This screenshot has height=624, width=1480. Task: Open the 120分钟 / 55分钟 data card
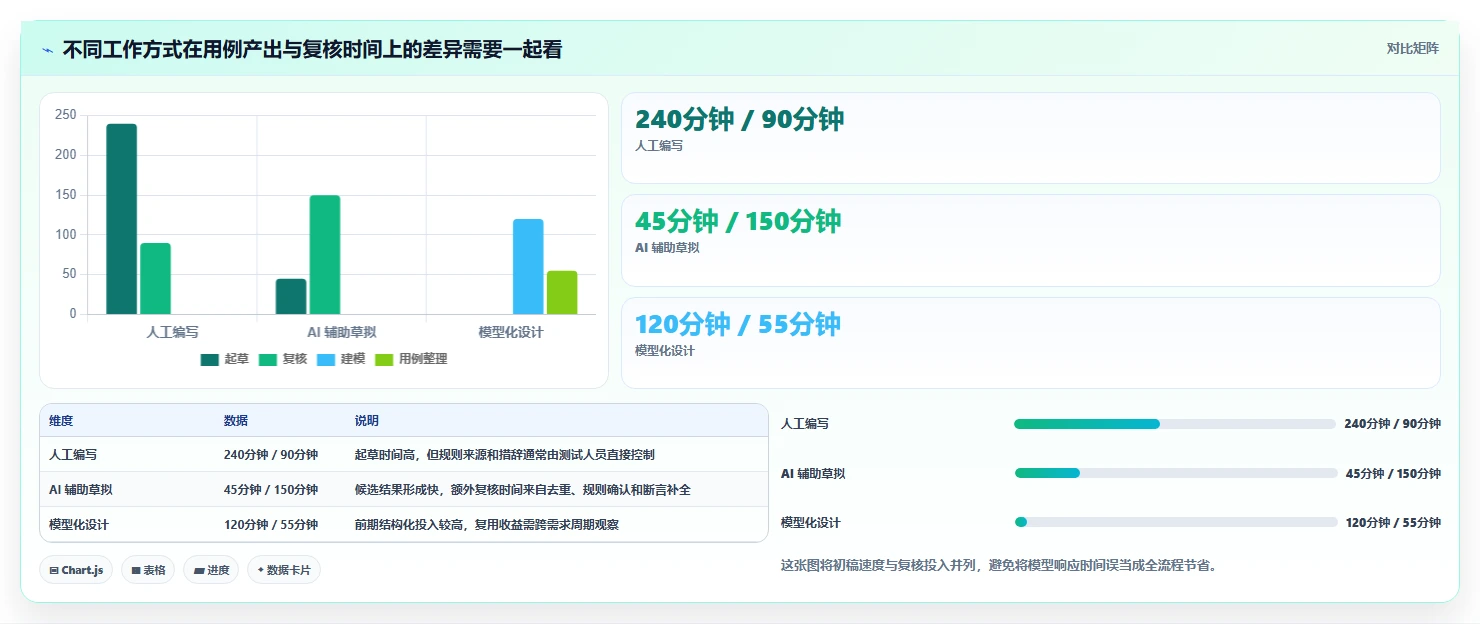(1031, 343)
